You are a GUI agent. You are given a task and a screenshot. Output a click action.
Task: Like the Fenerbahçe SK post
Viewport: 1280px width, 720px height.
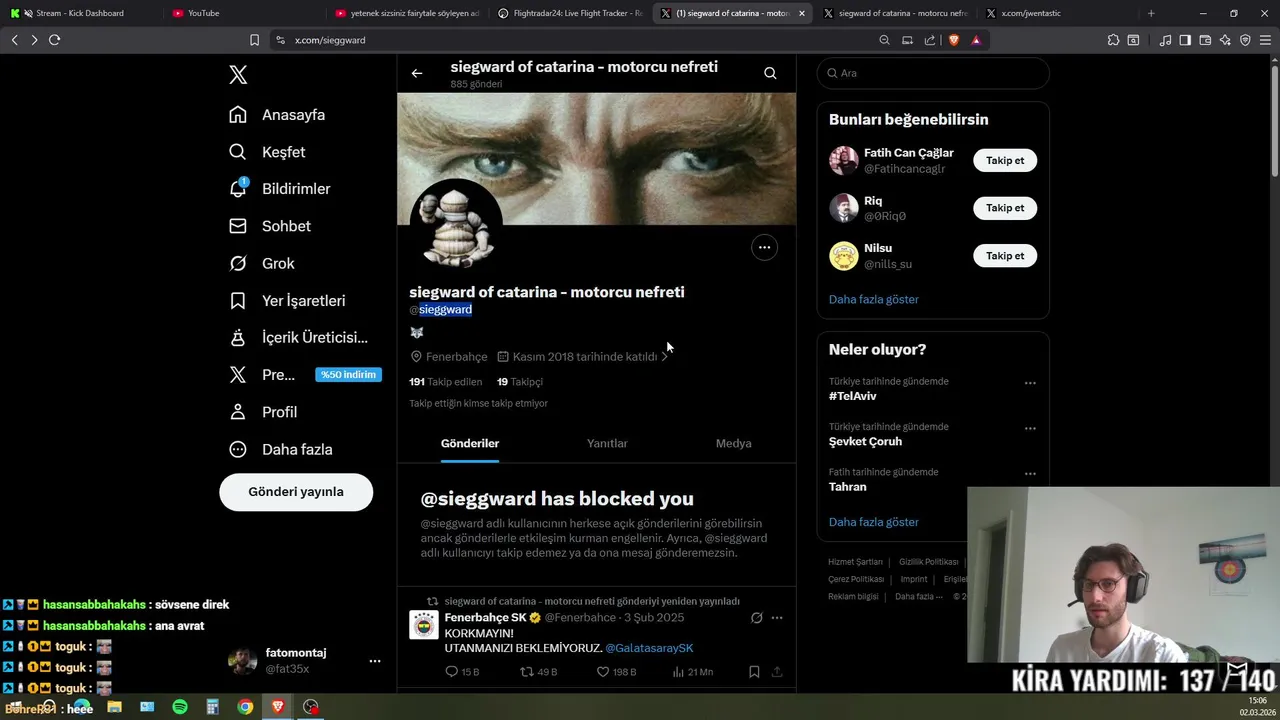616,672
